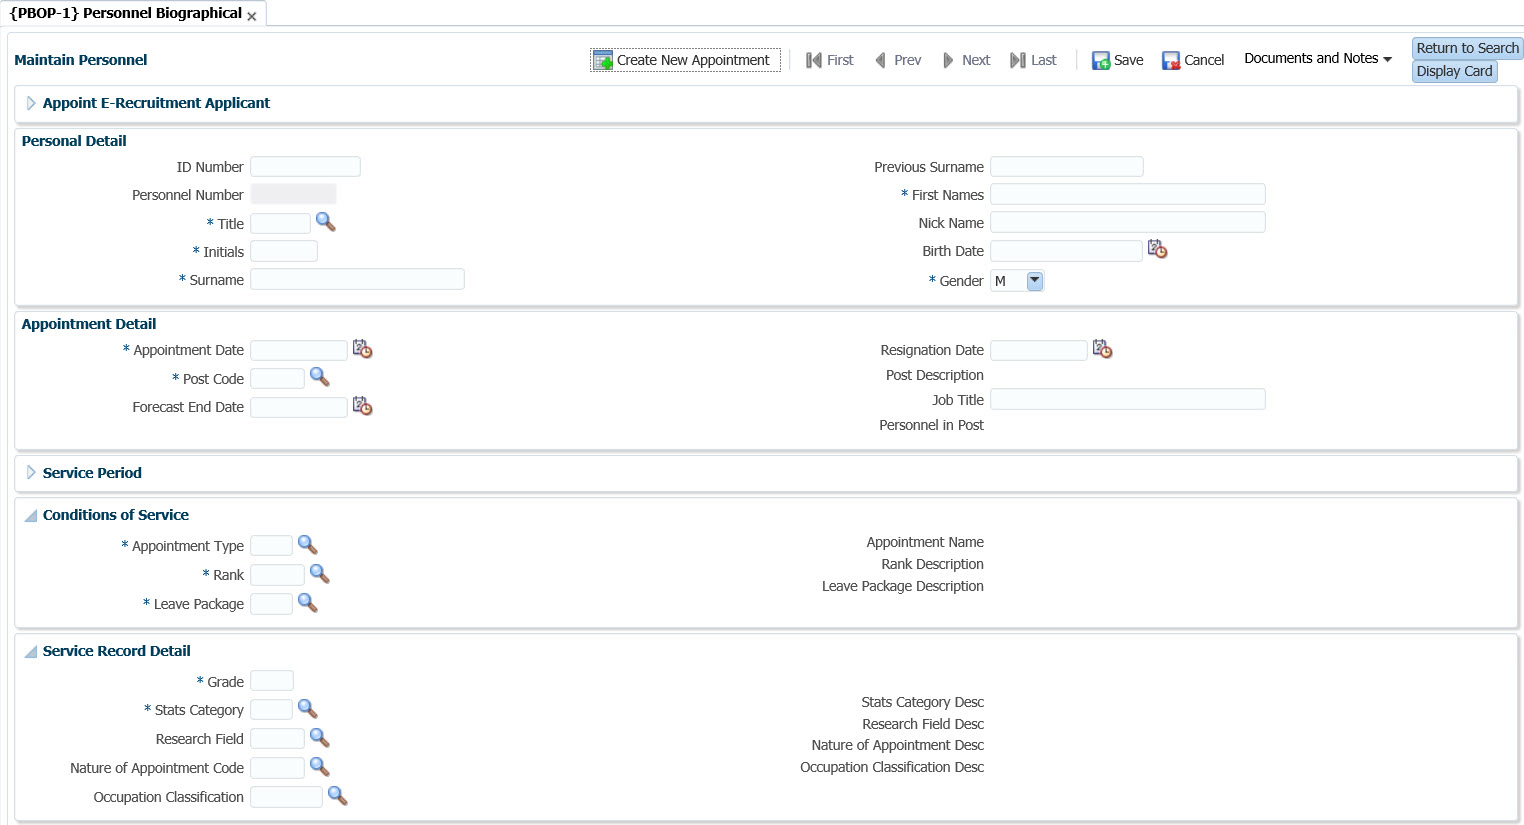Open the Resignation Date calendar picker
Viewport: 1524px width, 825px height.
pyautogui.click(x=1102, y=349)
